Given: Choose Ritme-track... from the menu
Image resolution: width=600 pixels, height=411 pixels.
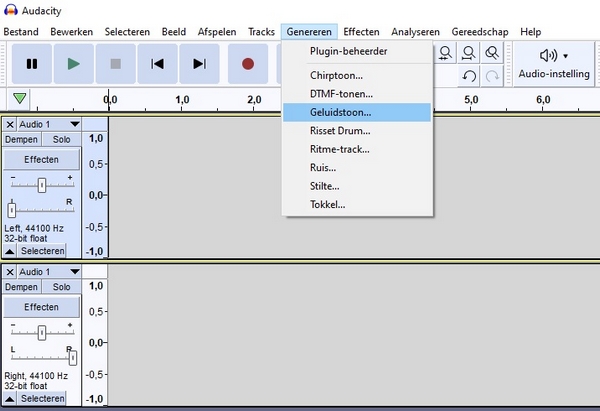Looking at the screenshot, I should click(x=357, y=149).
